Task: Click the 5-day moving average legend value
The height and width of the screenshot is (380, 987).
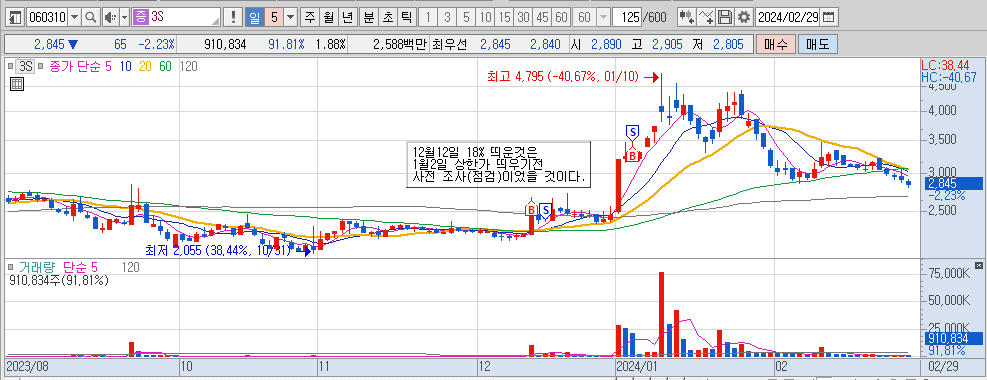Action: coord(109,66)
